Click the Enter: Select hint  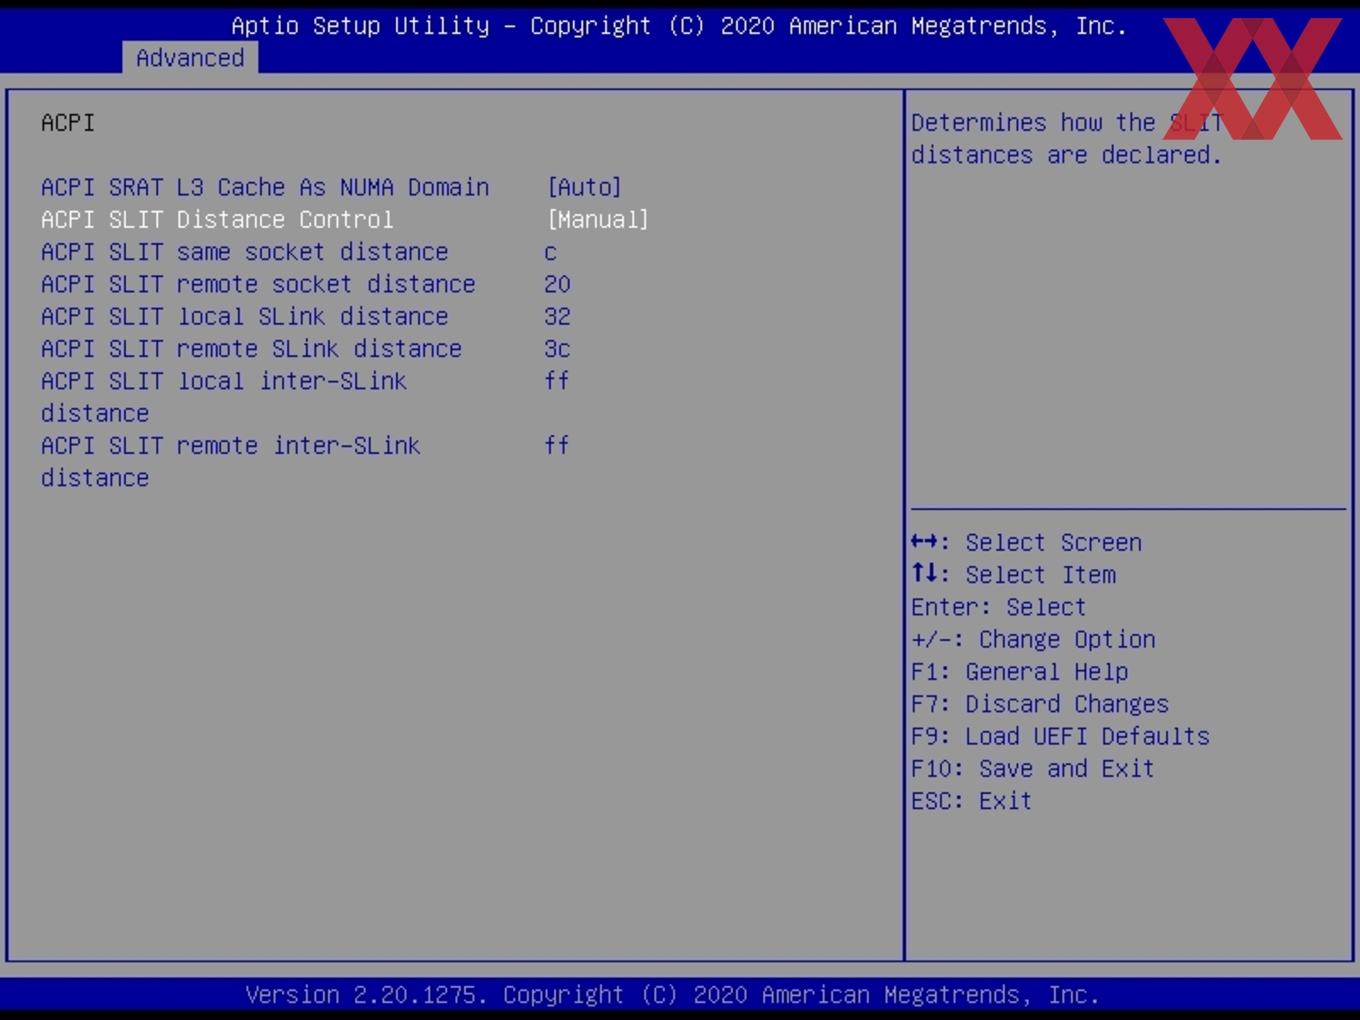[x=998, y=607]
